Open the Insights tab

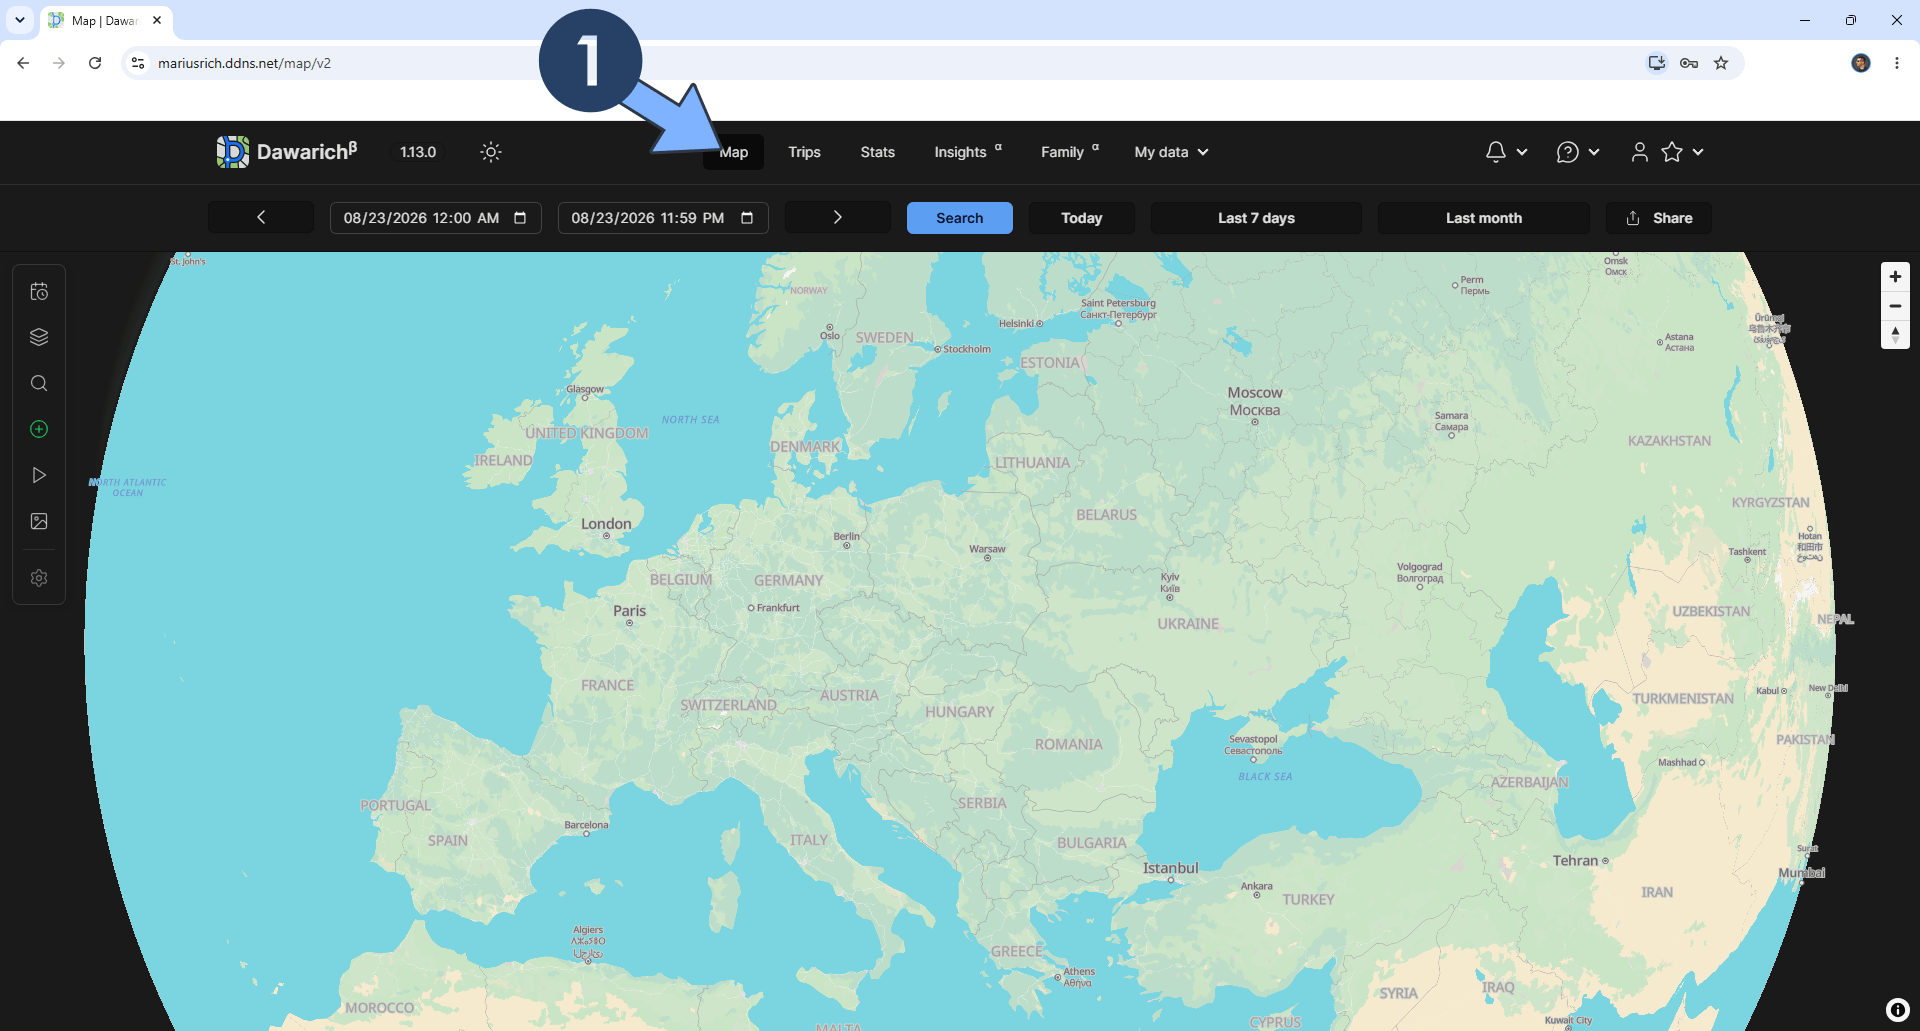967,152
